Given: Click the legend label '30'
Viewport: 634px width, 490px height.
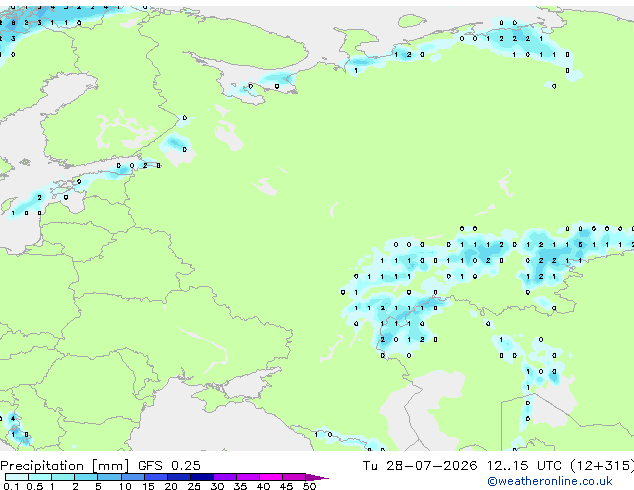Looking at the screenshot, I should (x=217, y=486).
